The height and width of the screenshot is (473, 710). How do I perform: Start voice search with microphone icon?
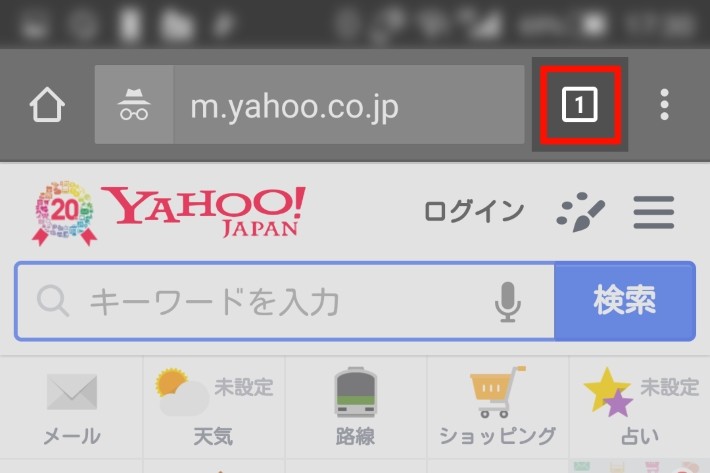(x=508, y=302)
